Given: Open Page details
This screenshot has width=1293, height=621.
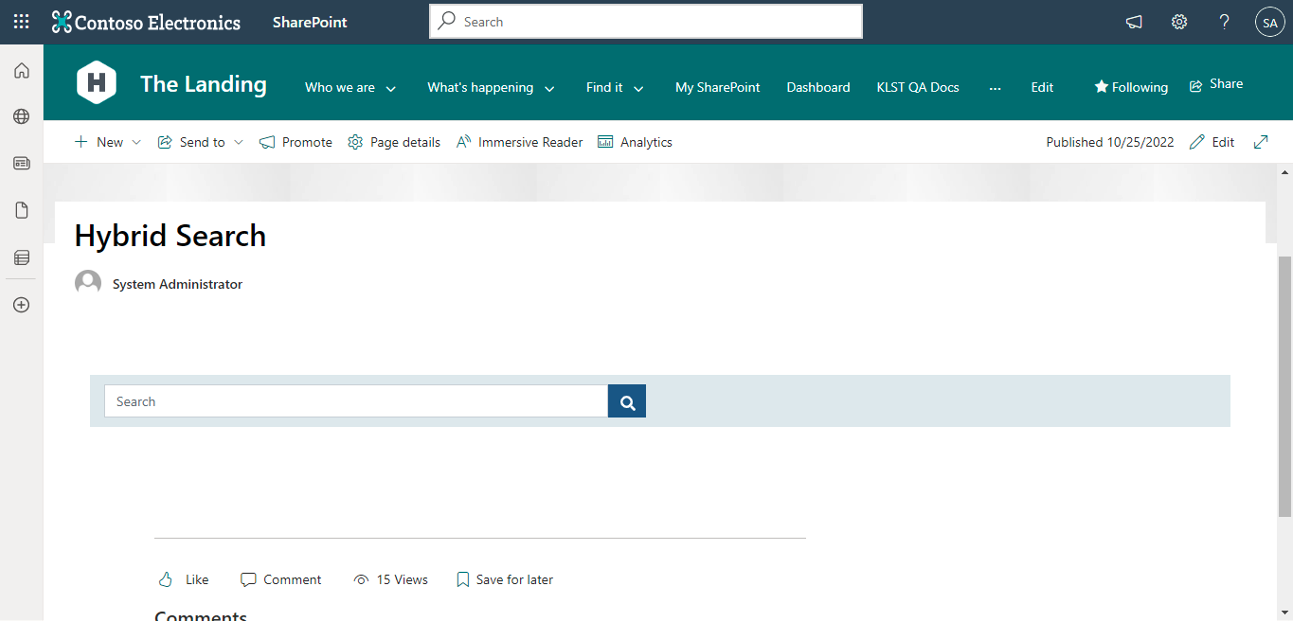Looking at the screenshot, I should pyautogui.click(x=394, y=142).
